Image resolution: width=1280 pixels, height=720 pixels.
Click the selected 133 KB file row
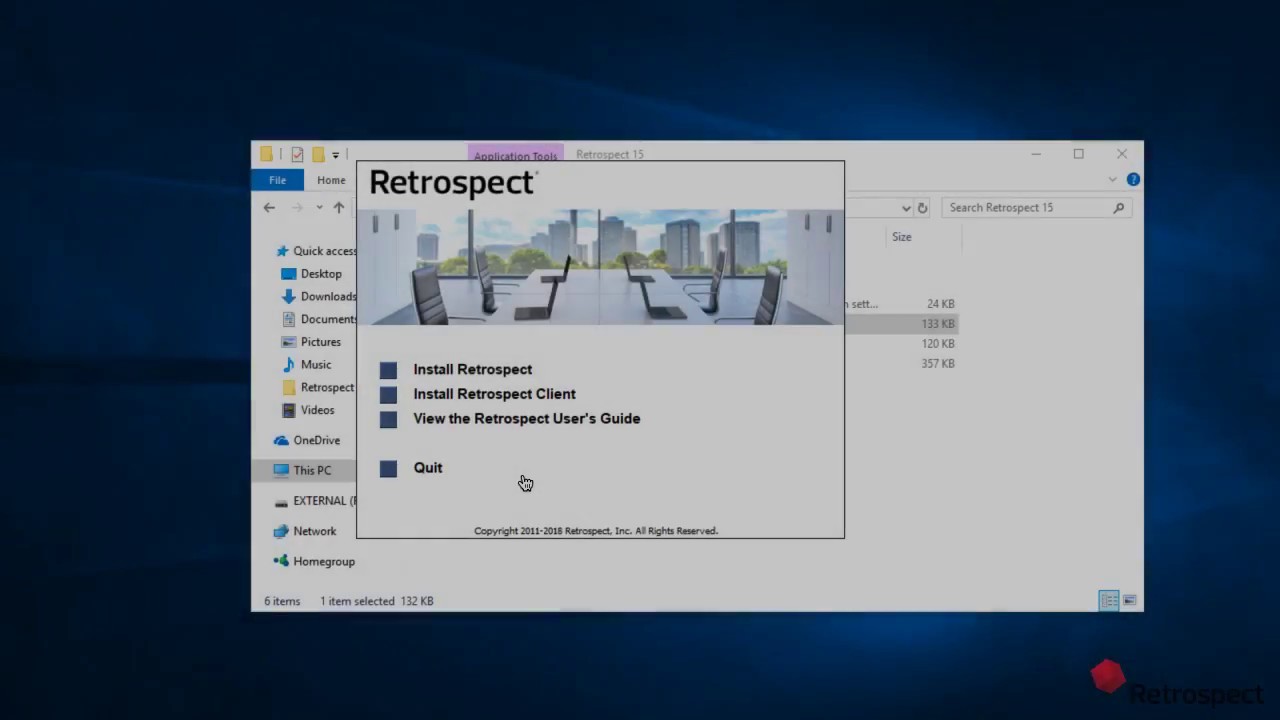tap(901, 324)
